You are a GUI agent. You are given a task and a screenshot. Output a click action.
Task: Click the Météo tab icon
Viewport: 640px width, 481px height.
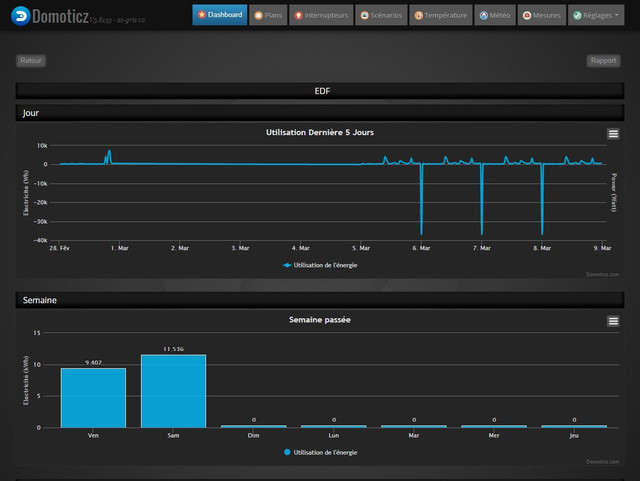click(x=484, y=16)
